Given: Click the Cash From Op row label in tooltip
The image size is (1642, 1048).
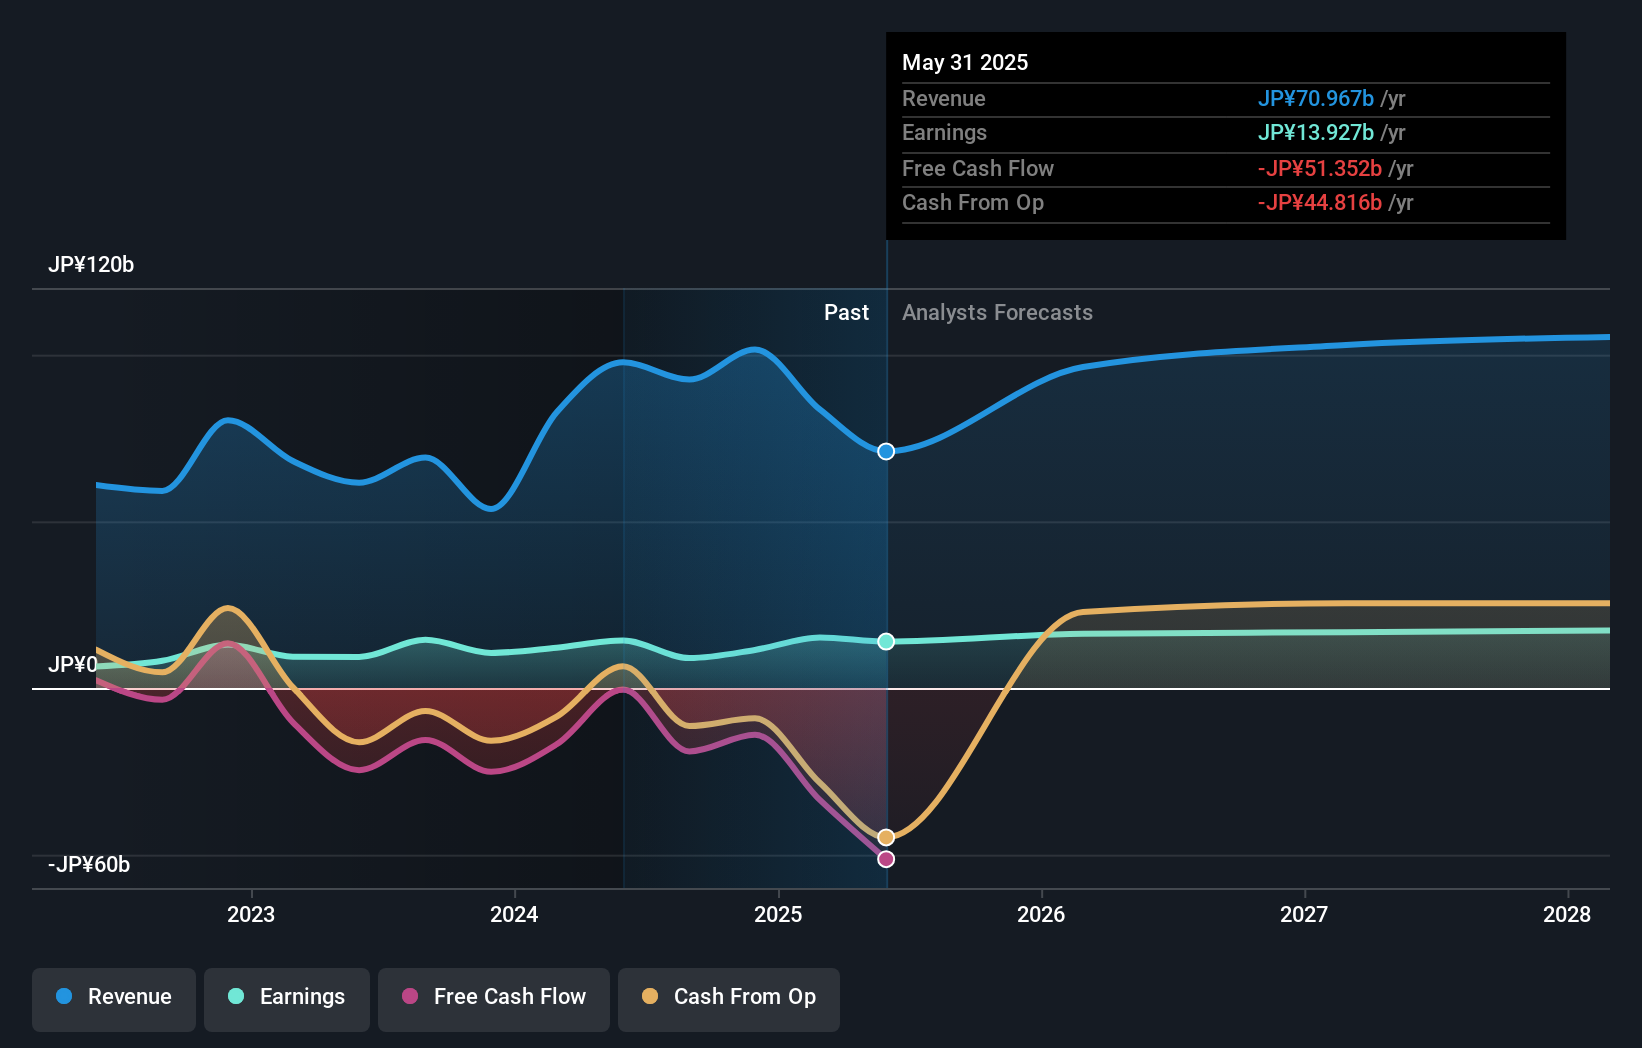Looking at the screenshot, I should 973,202.
